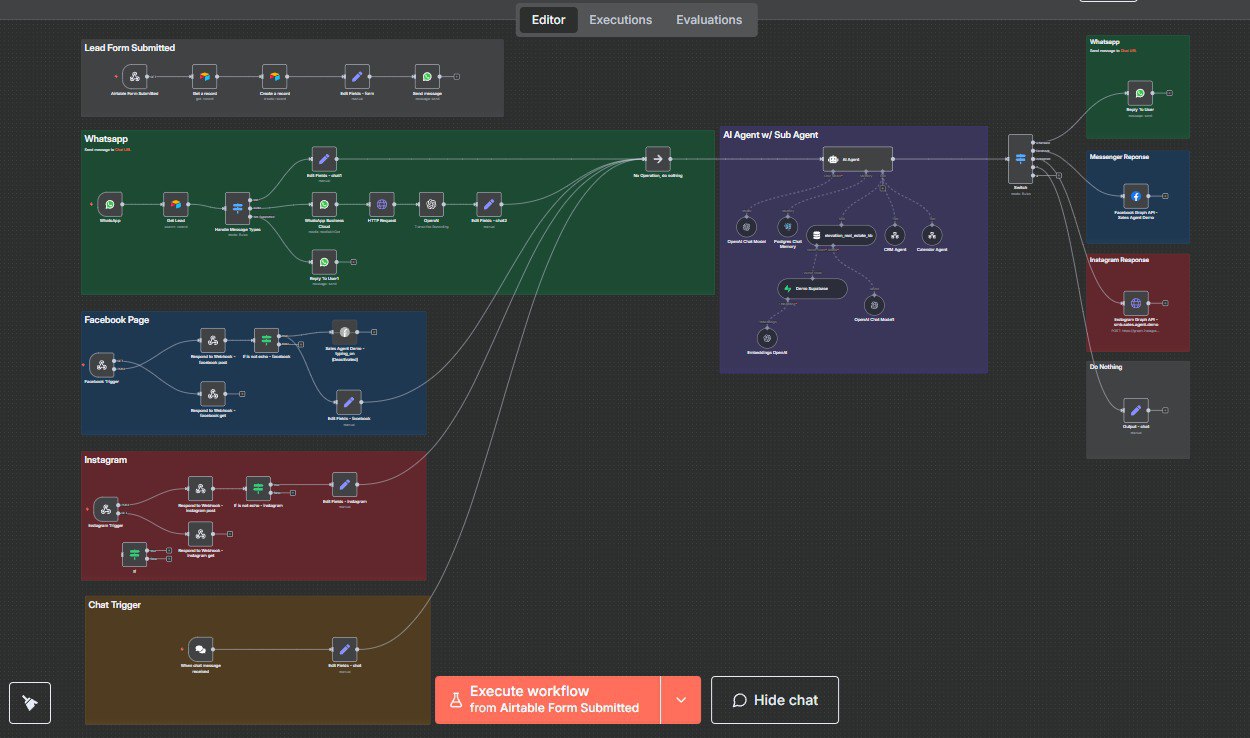
Task: Open the HTTP Request node
Action: pos(381,205)
